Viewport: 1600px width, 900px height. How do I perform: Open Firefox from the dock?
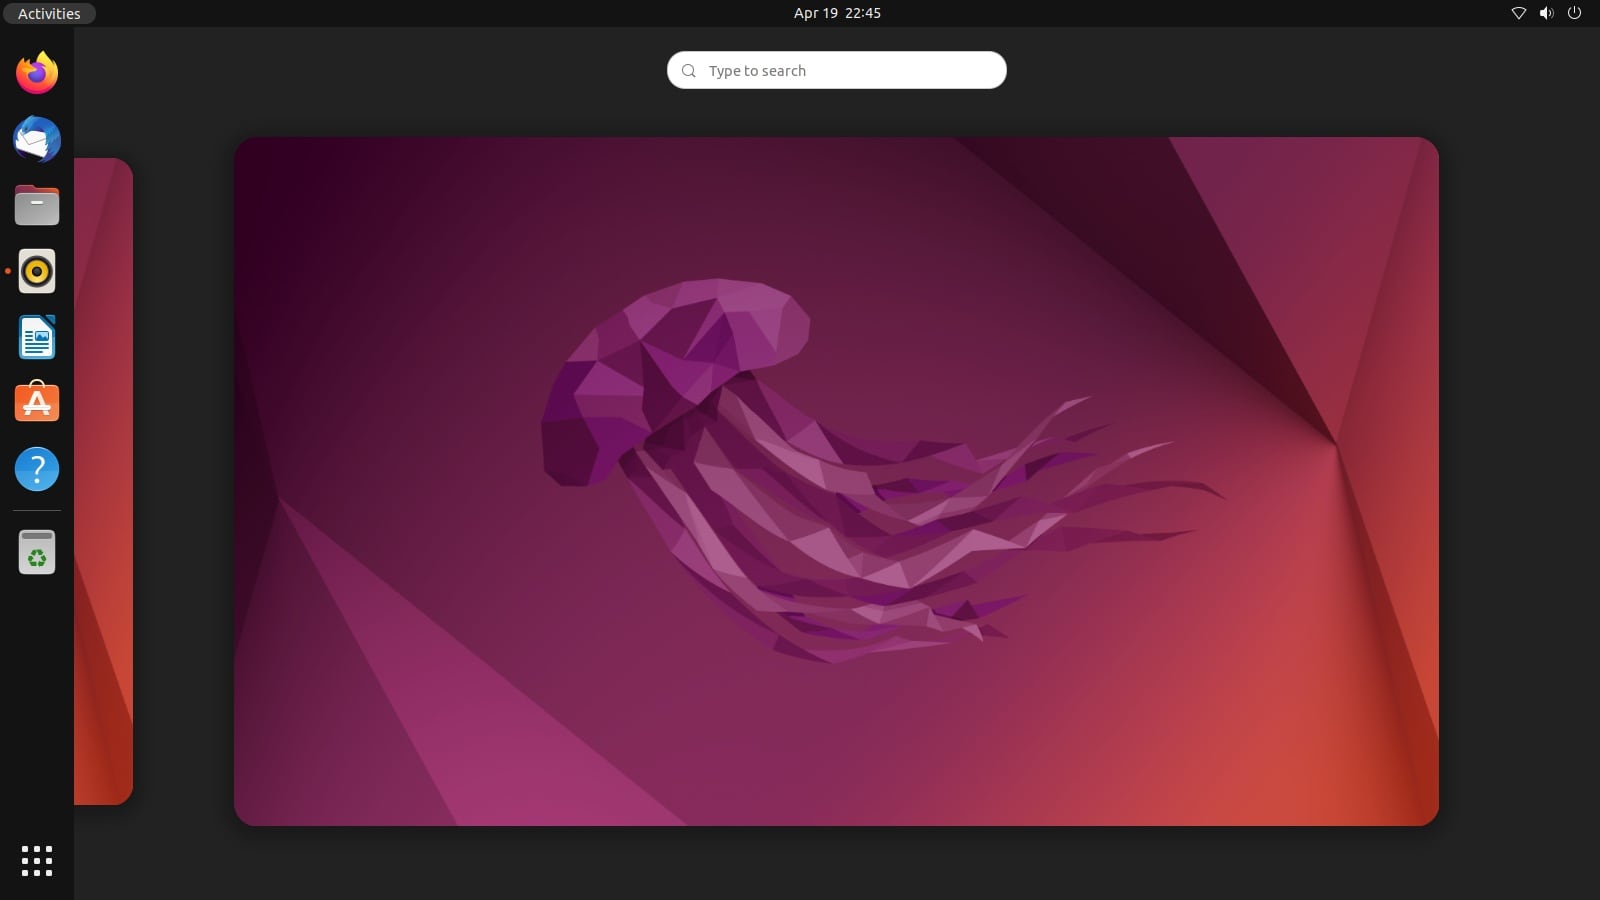click(36, 73)
